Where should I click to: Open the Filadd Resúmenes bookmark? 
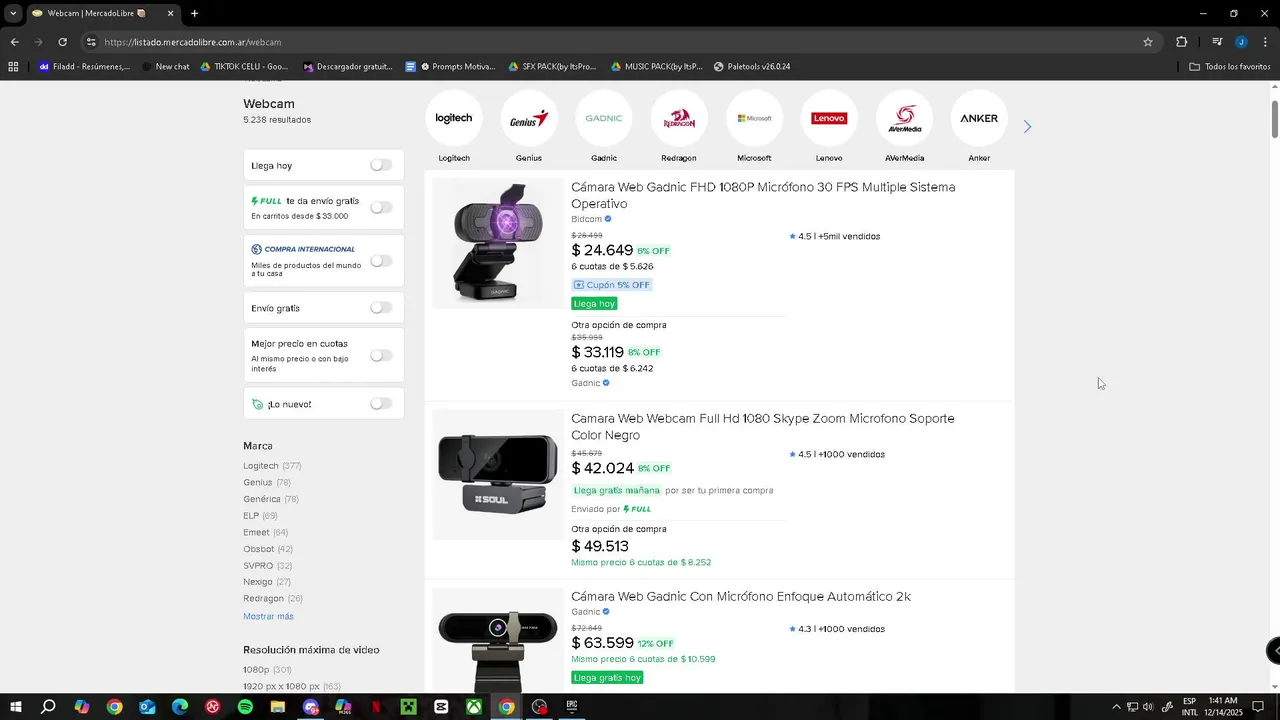point(84,67)
